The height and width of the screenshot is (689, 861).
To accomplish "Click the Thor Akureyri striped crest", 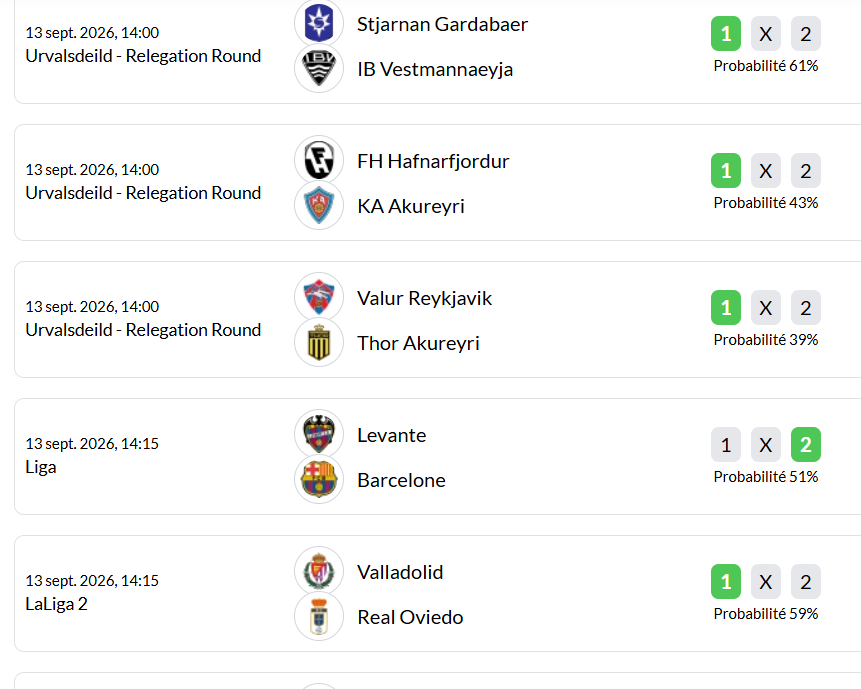I will point(318,343).
